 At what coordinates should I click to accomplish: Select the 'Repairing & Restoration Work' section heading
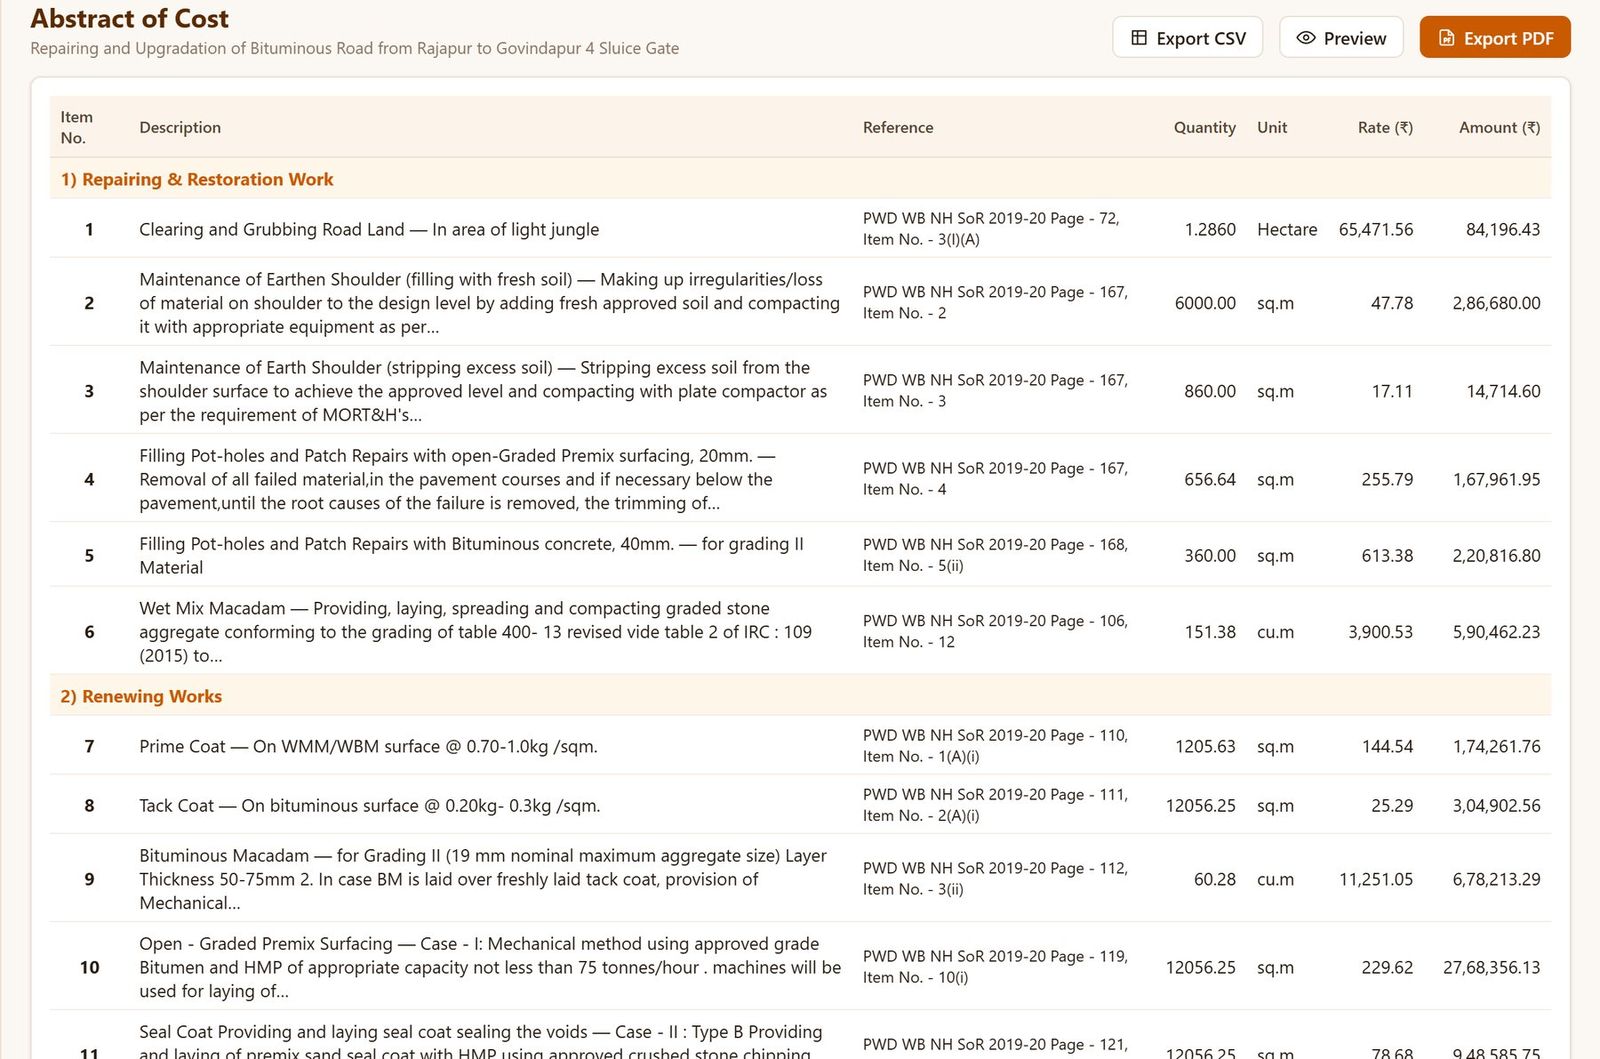coord(197,179)
